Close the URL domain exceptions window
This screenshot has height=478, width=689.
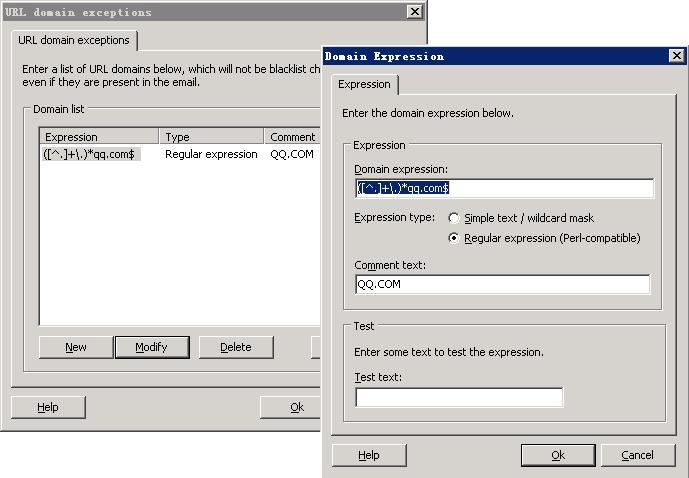(x=414, y=12)
